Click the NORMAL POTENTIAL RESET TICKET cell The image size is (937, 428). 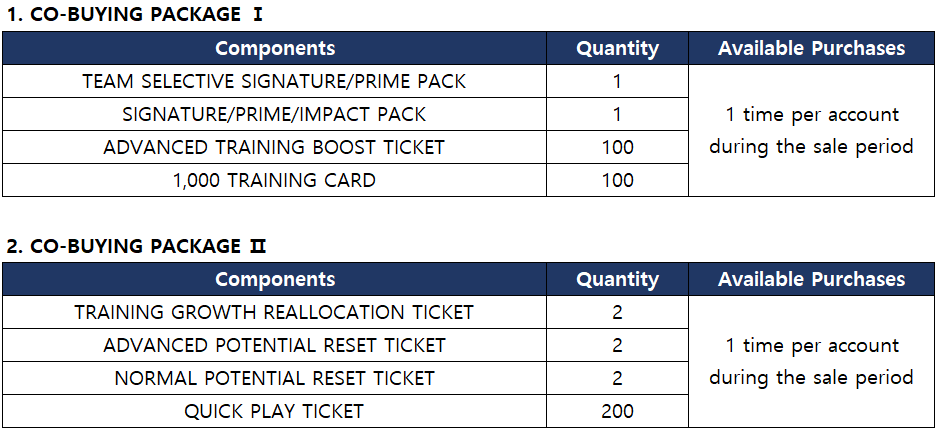coord(275,378)
